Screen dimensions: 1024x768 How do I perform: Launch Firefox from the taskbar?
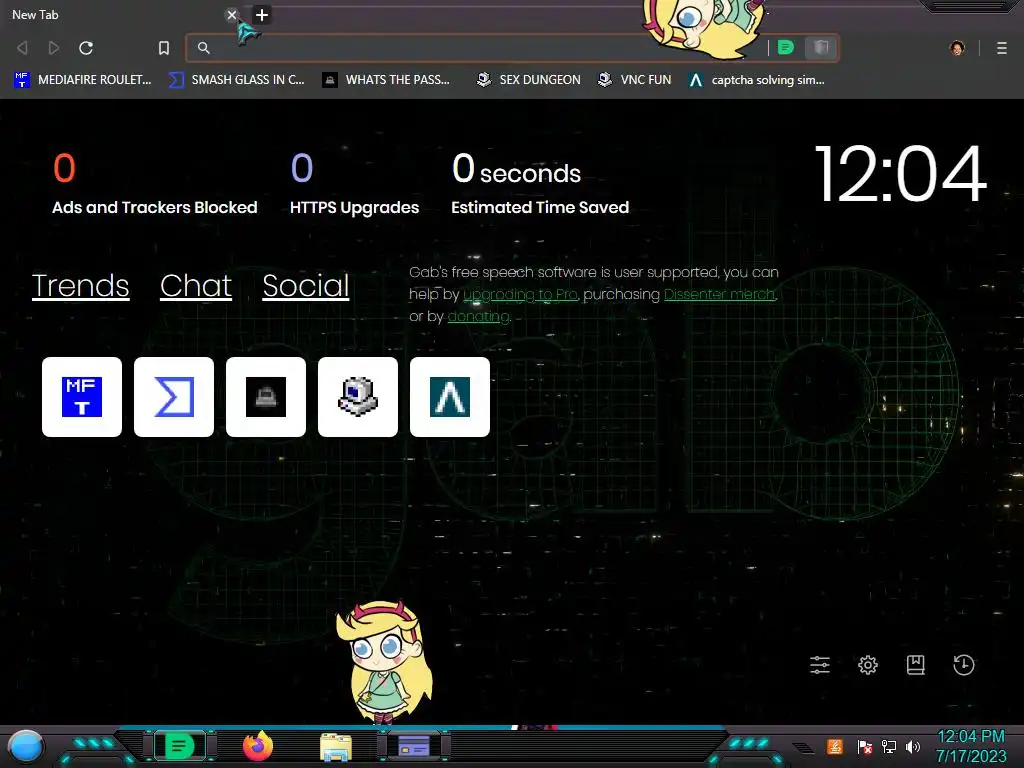point(258,746)
